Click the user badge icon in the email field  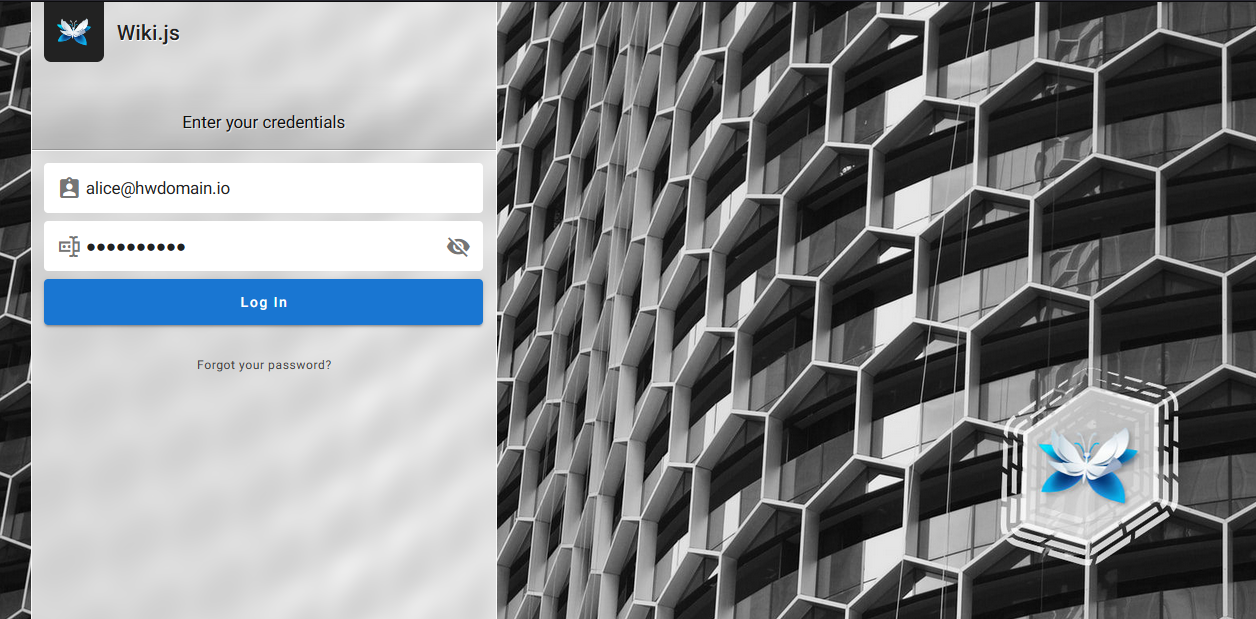pos(69,188)
